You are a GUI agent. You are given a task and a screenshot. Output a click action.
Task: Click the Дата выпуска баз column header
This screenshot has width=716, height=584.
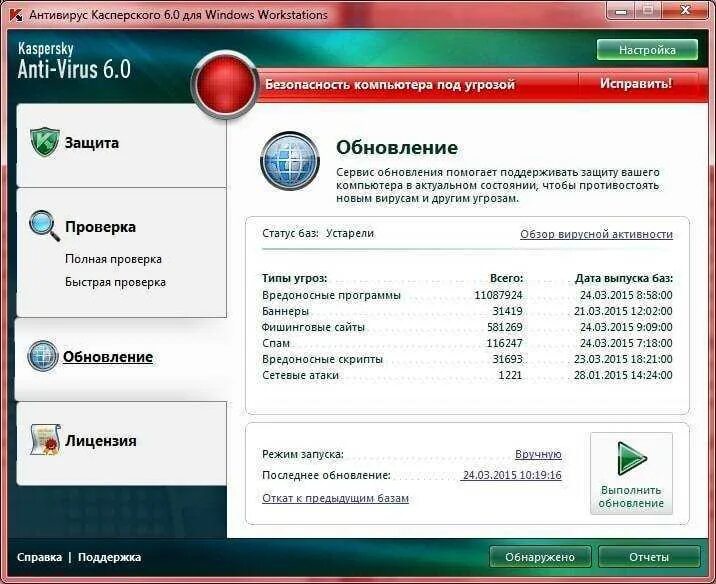(x=624, y=278)
